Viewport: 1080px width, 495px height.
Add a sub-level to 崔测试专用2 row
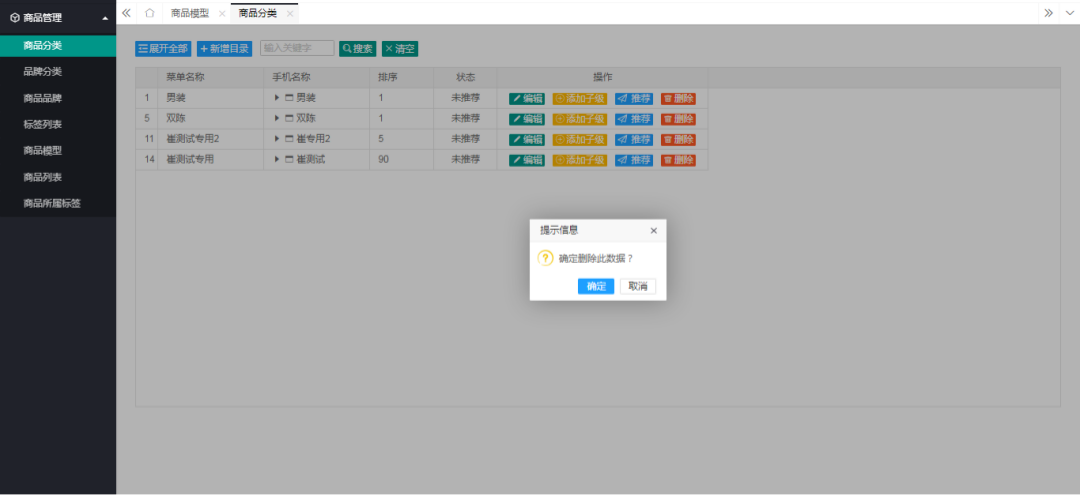coord(580,140)
